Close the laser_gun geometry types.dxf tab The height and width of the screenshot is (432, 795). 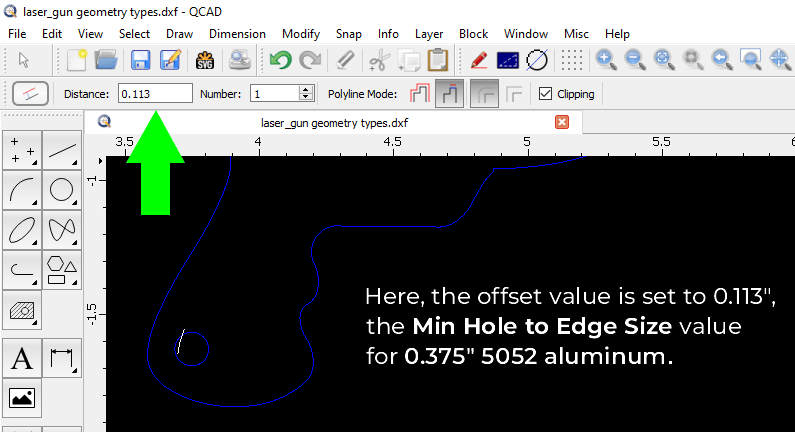tap(562, 122)
